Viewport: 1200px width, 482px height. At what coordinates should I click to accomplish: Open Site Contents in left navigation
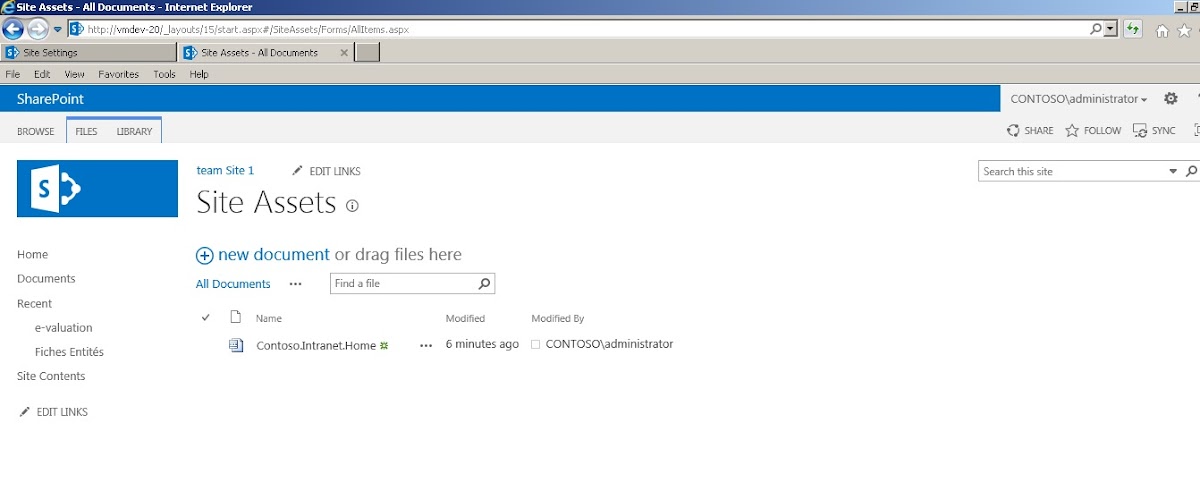tap(51, 376)
